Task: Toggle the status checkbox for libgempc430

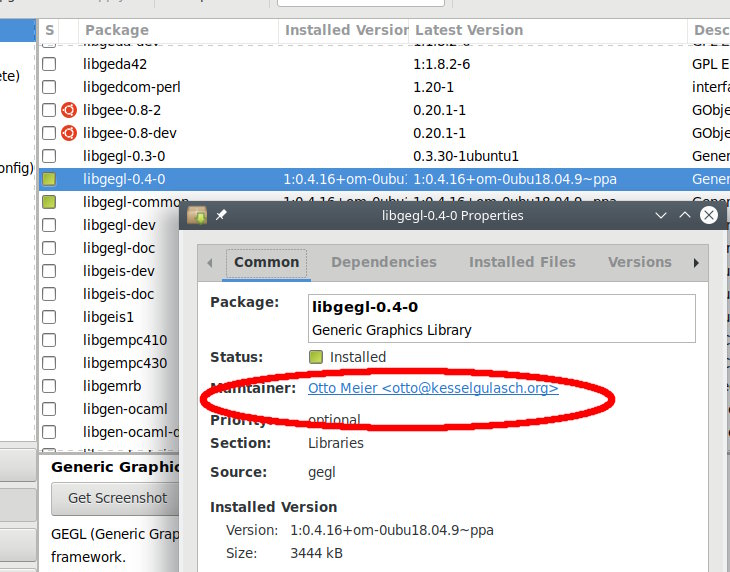Action: click(x=49, y=363)
